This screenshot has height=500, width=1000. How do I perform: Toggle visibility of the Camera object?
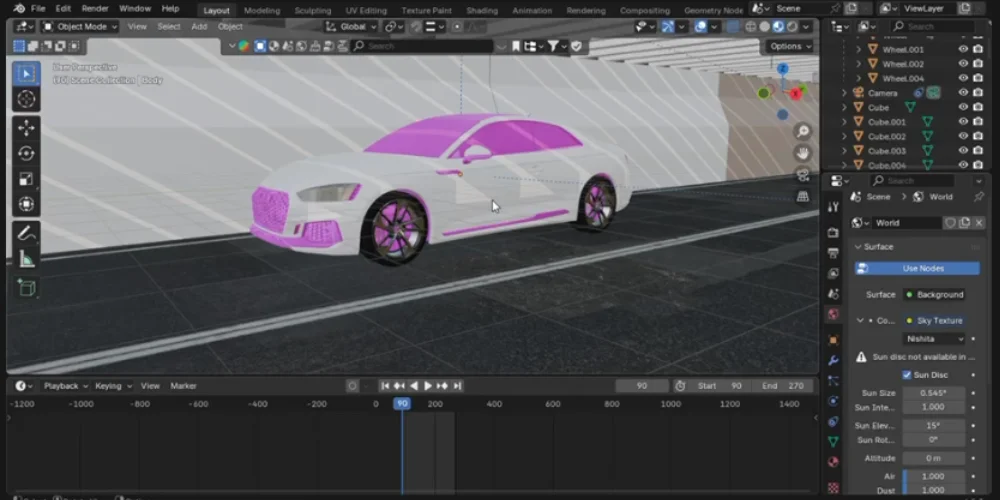point(964,93)
